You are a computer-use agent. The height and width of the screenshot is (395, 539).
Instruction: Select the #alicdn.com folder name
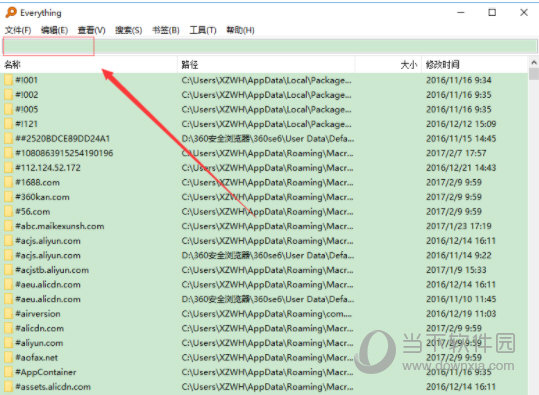point(40,328)
